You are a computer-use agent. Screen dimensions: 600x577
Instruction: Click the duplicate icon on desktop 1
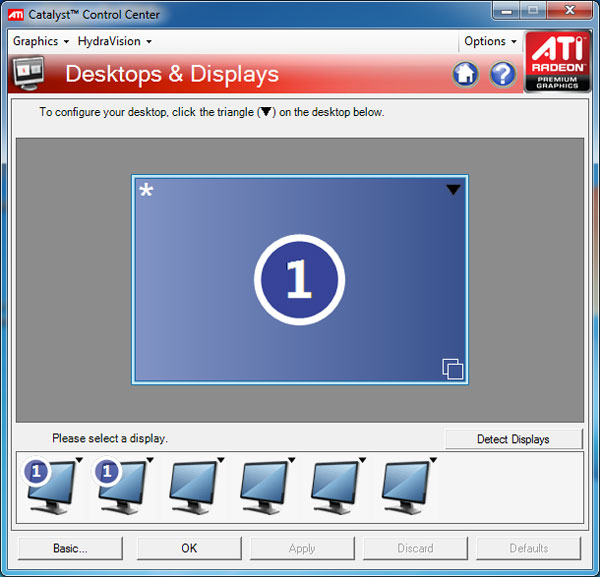coord(453,369)
